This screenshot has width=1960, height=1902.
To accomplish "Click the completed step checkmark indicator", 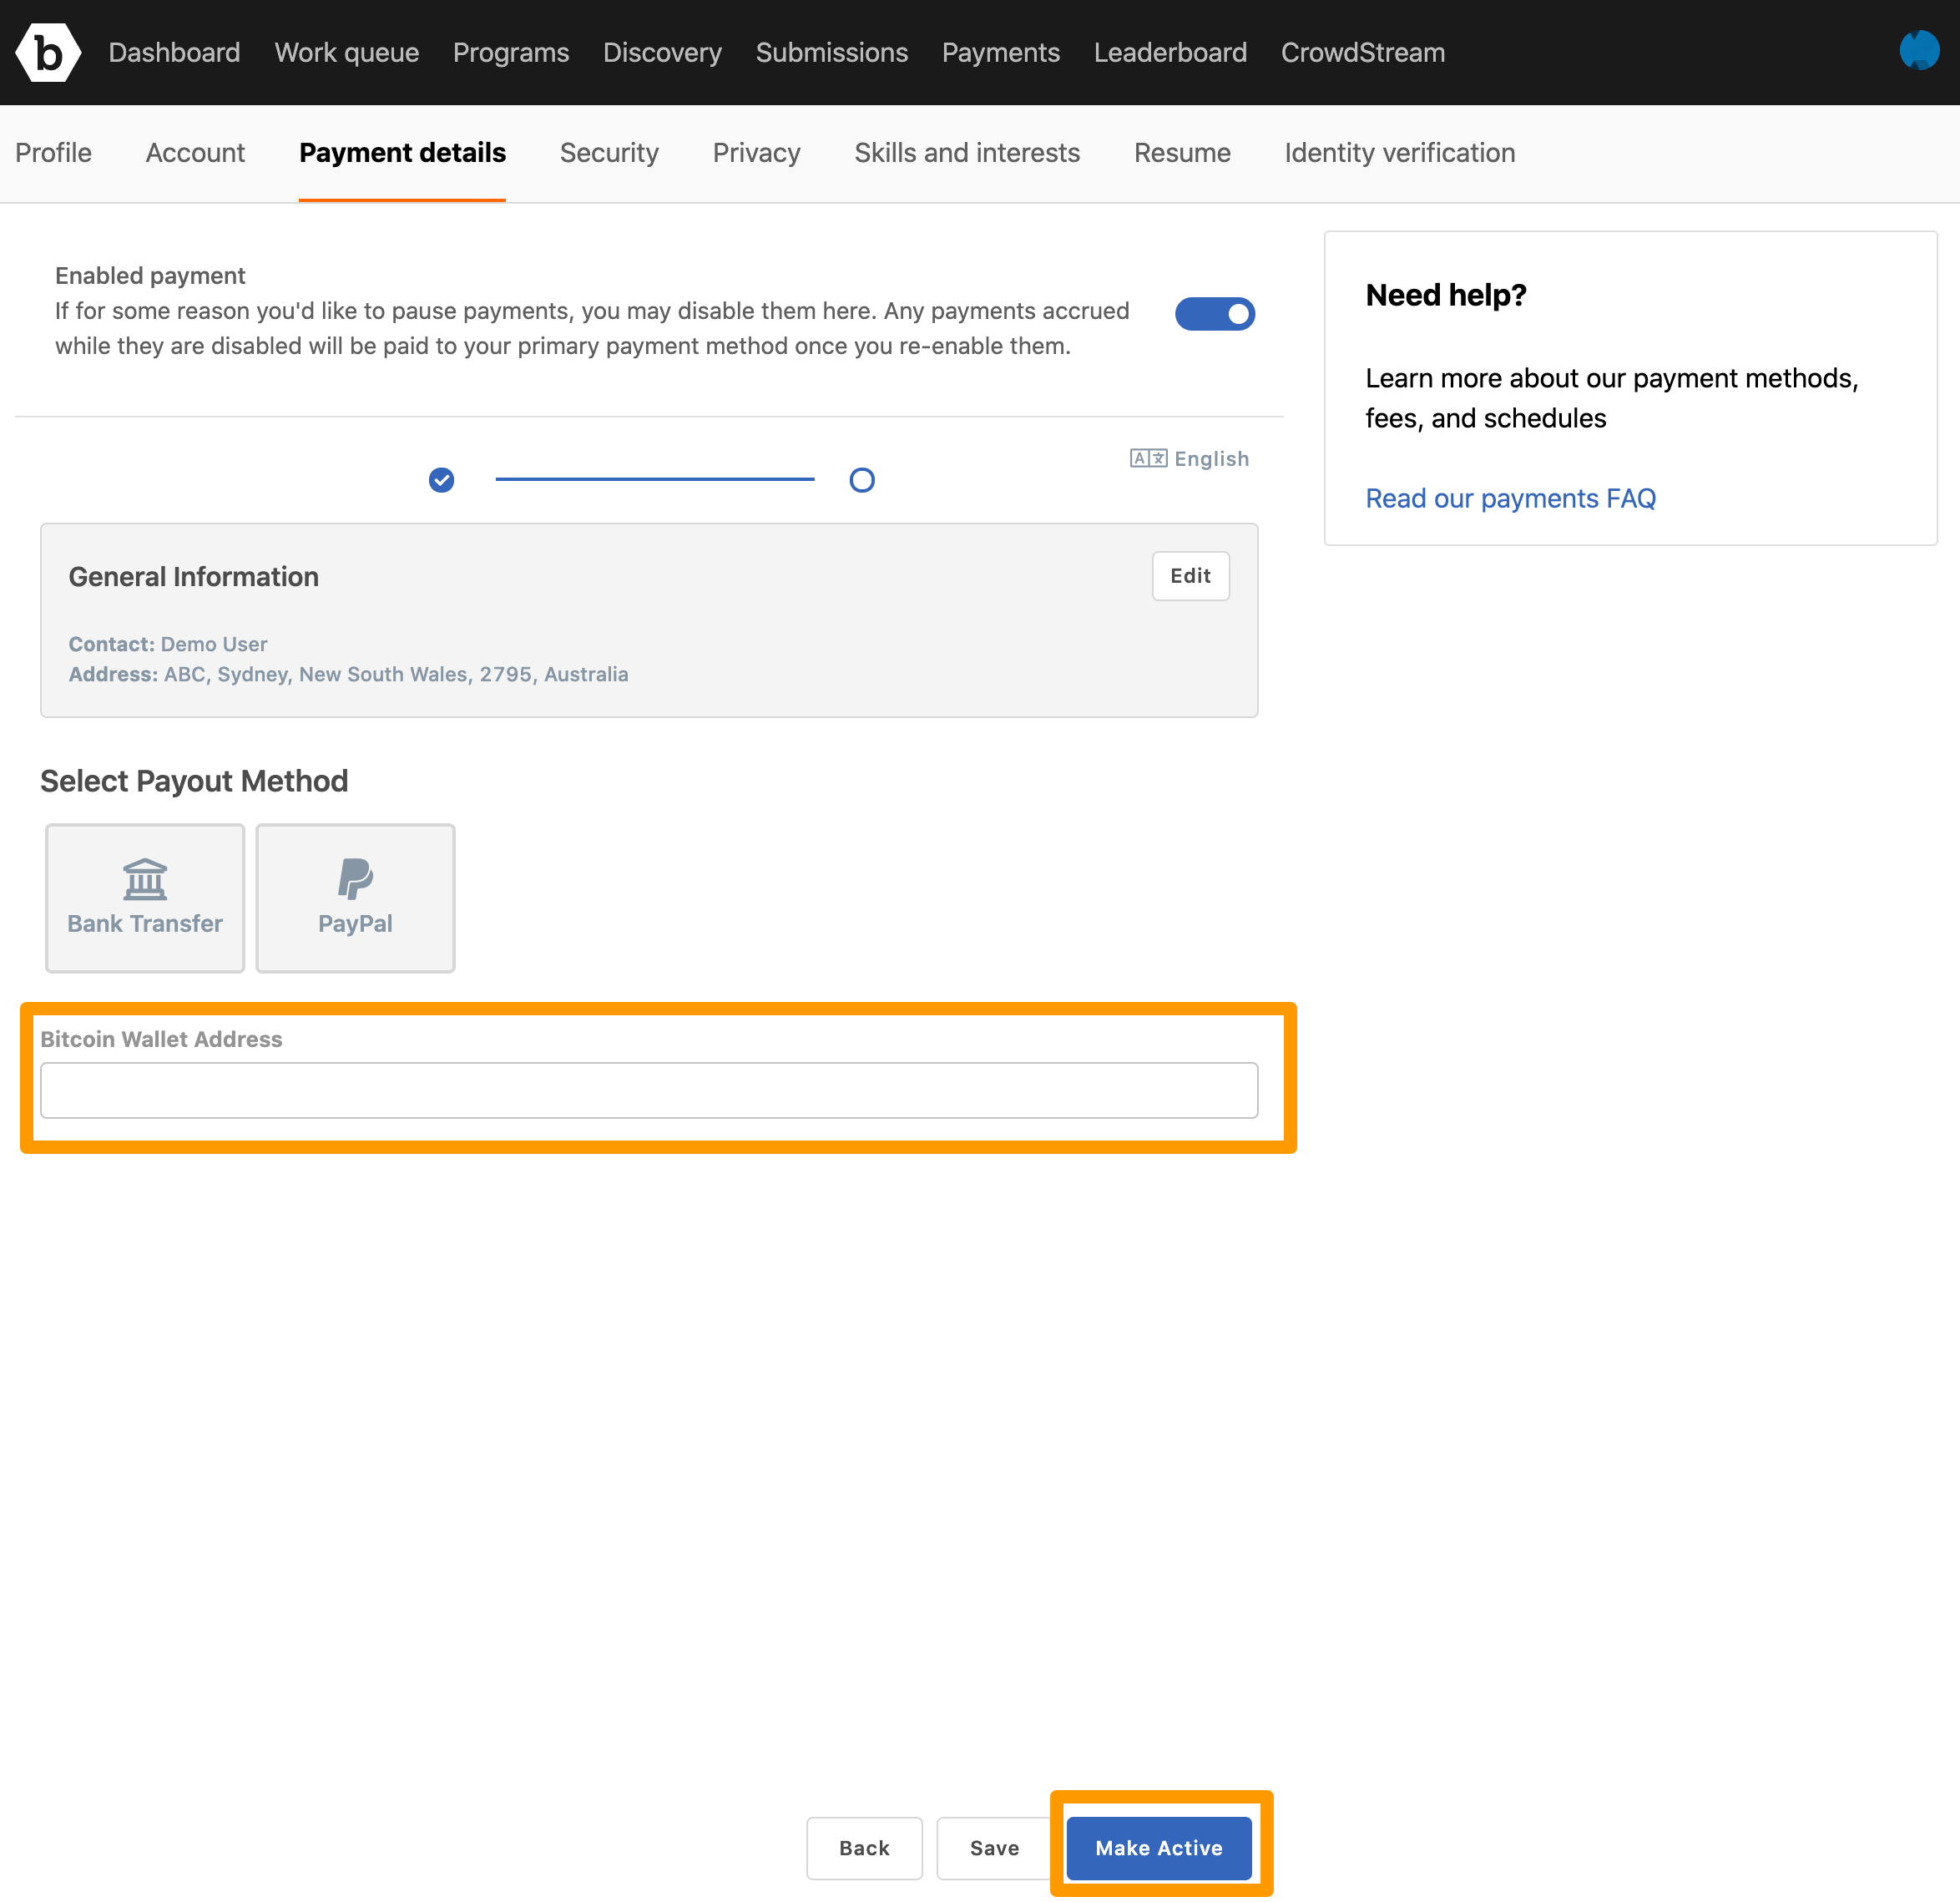I will tap(441, 479).
